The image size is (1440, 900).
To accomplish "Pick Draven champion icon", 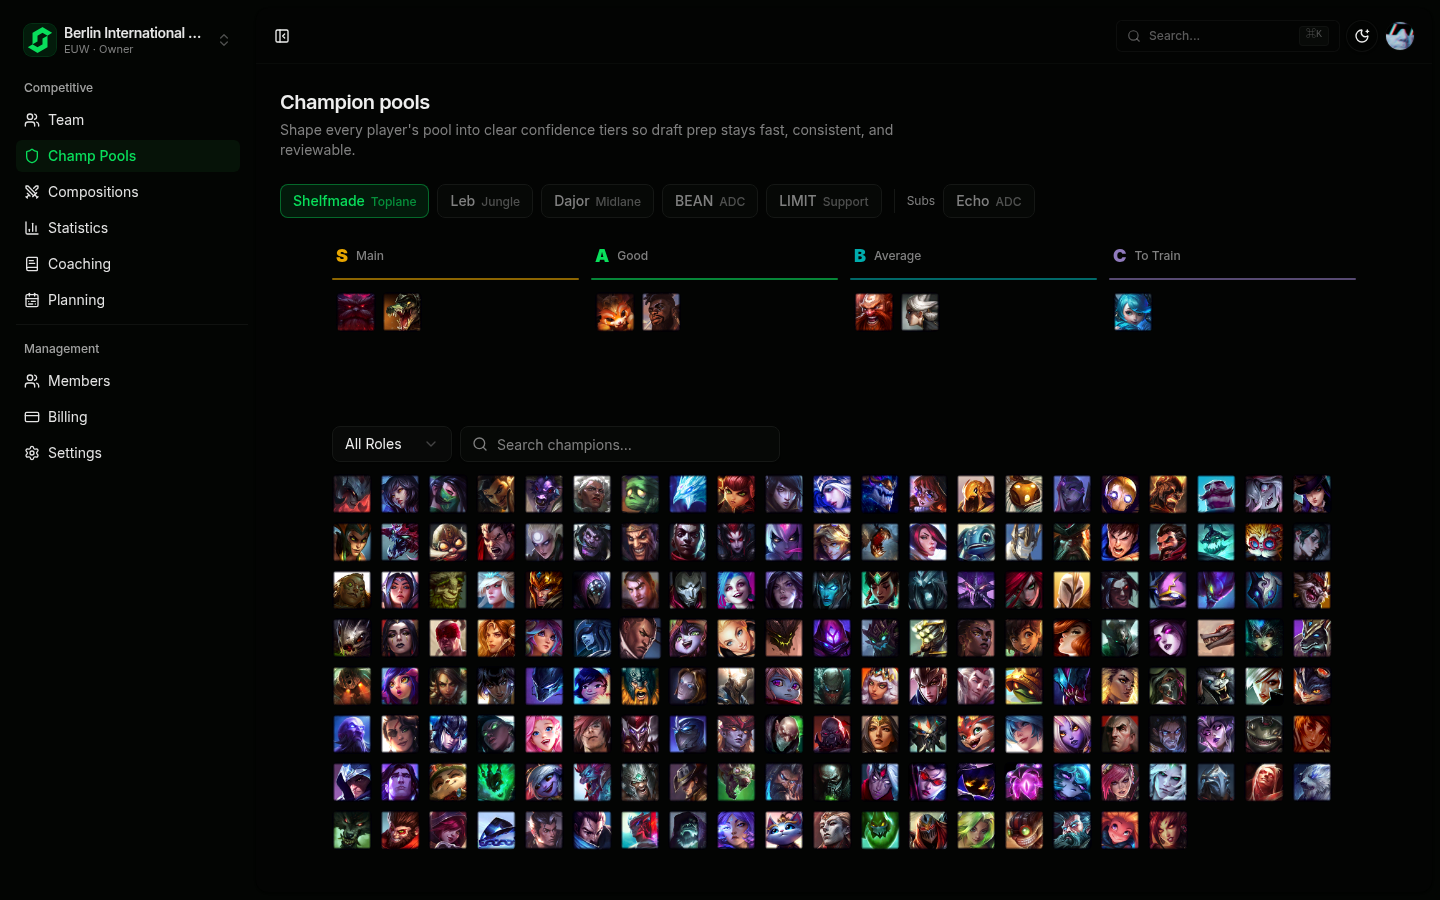I will coord(640,542).
